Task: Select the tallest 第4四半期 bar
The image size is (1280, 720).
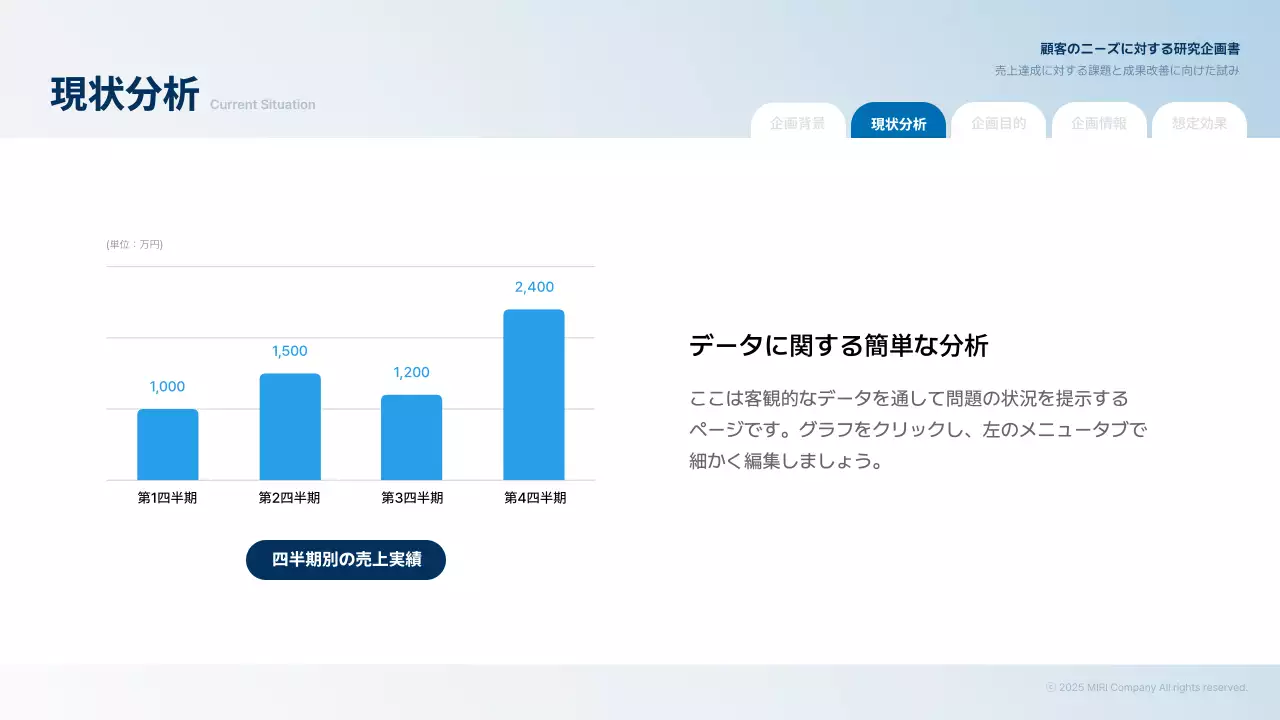Action: click(534, 395)
